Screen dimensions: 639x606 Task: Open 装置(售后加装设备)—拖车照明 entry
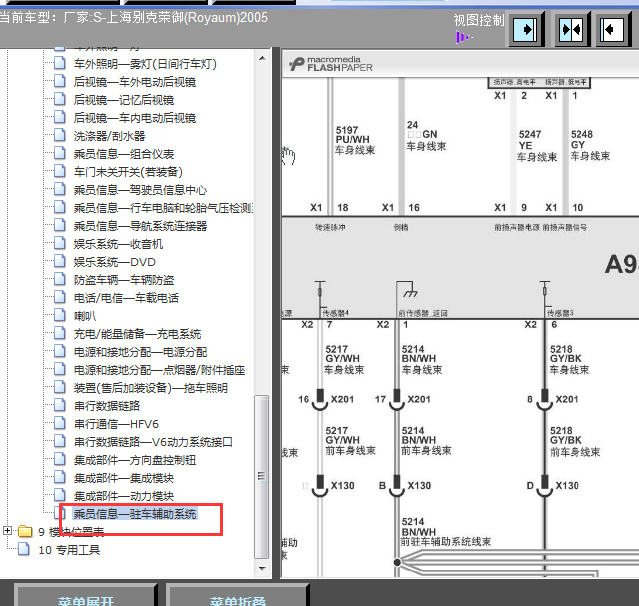tap(150, 388)
